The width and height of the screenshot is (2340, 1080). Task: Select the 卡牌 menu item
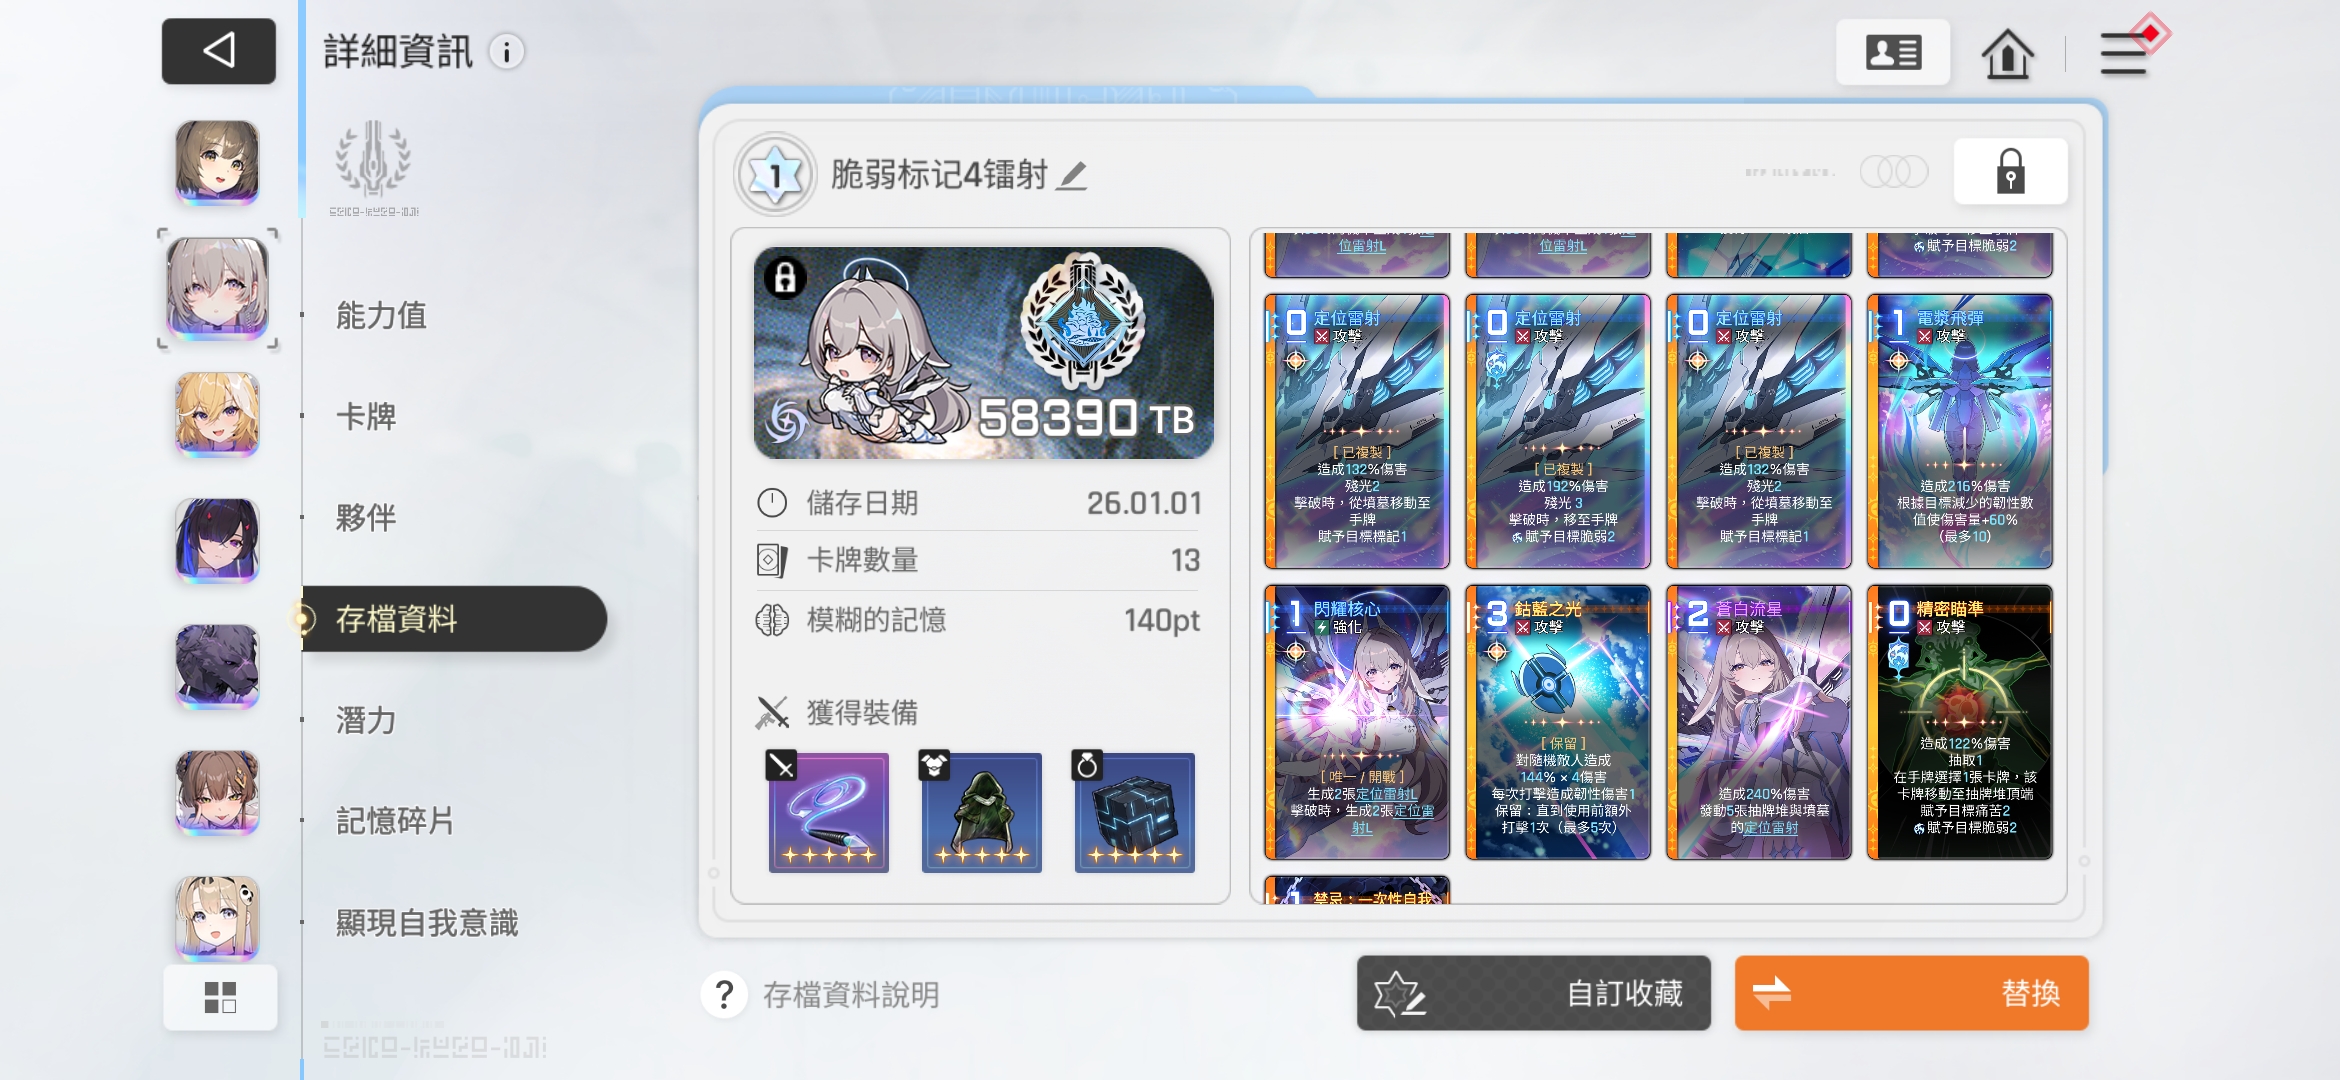pyautogui.click(x=366, y=417)
